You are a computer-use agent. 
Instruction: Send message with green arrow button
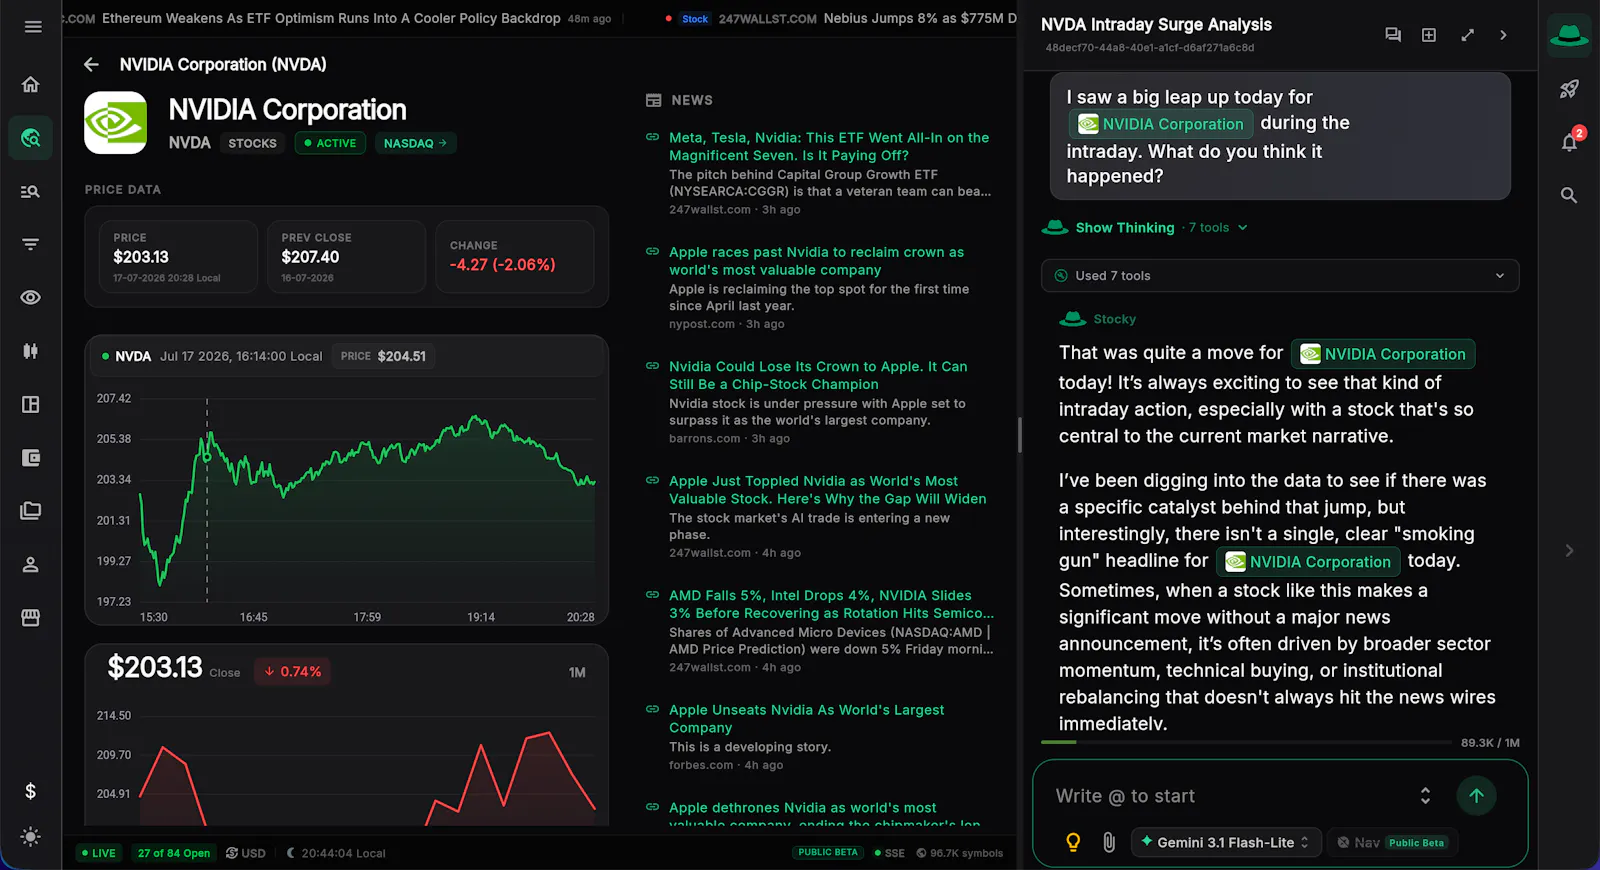pos(1476,796)
